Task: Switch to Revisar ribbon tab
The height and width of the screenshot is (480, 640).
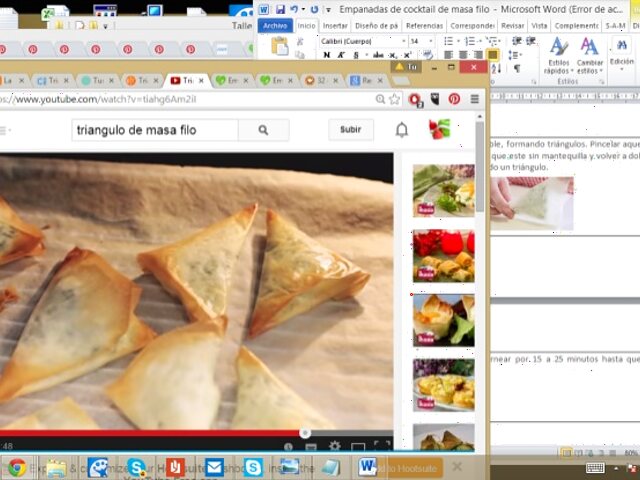Action: click(x=512, y=26)
